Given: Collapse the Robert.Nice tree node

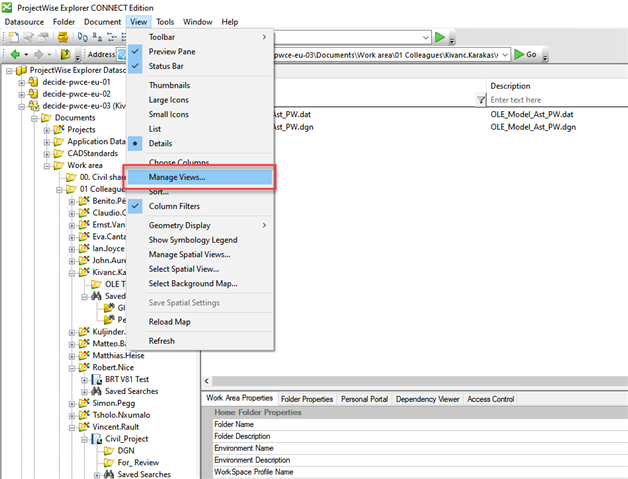Looking at the screenshot, I should tap(72, 368).
